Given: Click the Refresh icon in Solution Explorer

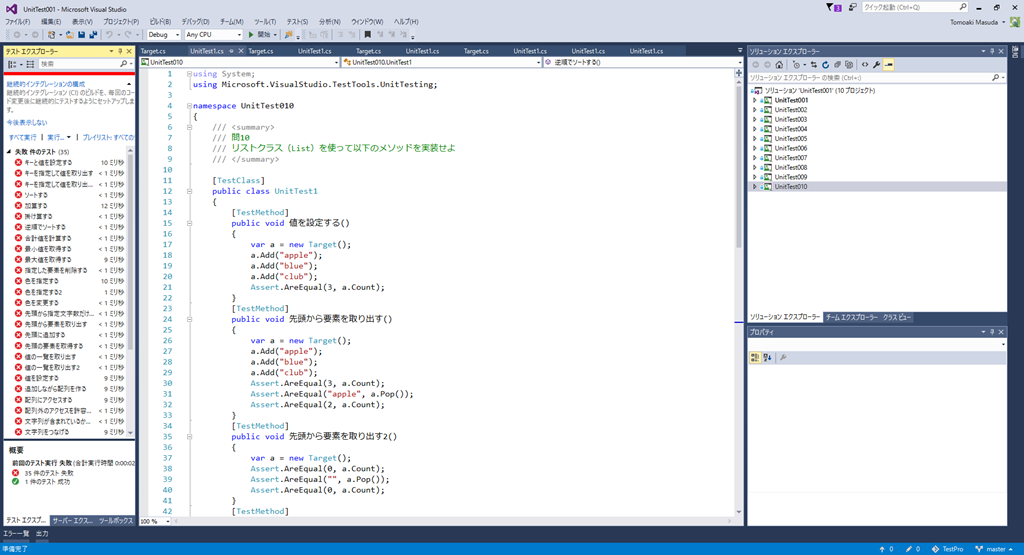Looking at the screenshot, I should (825, 64).
